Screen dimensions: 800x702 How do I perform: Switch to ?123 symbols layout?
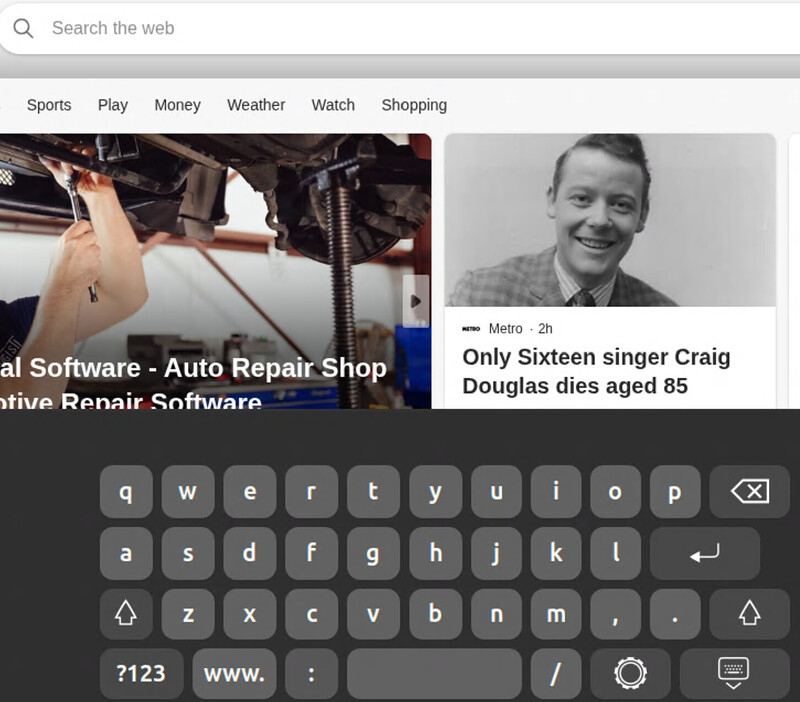141,674
